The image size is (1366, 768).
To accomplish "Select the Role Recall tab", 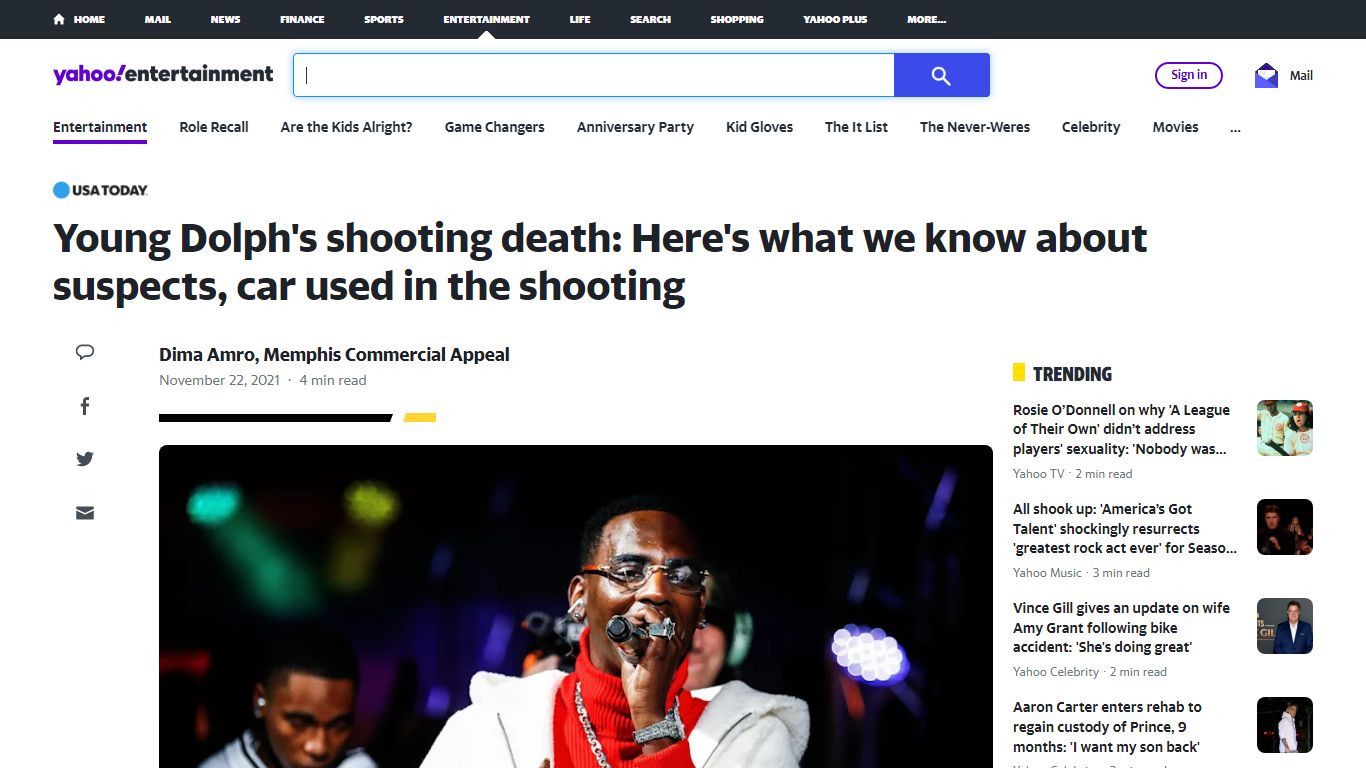I will (x=214, y=127).
